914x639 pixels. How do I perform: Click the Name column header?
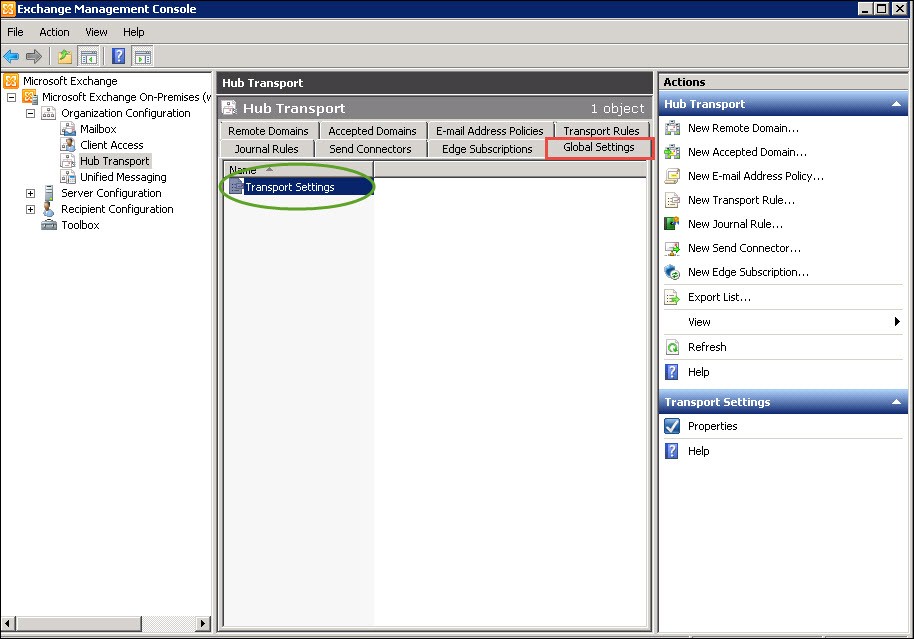pos(243,169)
